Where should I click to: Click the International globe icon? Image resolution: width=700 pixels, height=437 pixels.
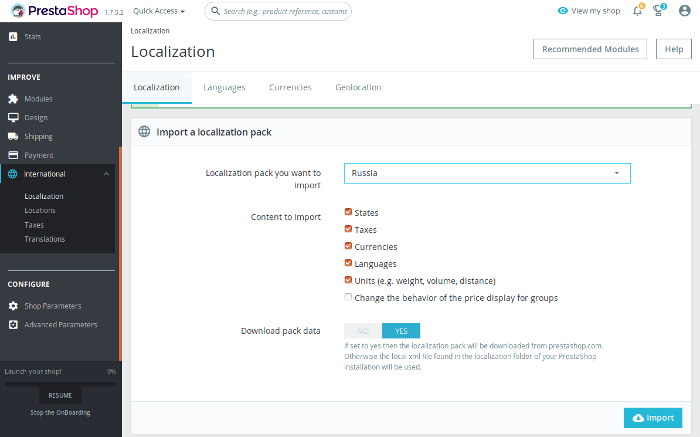click(12, 174)
